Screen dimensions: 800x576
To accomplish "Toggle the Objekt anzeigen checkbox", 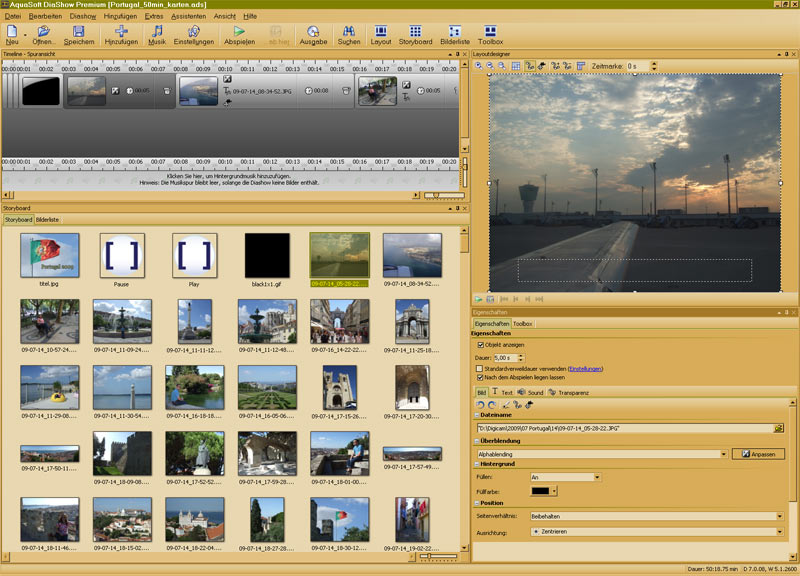I will [480, 345].
